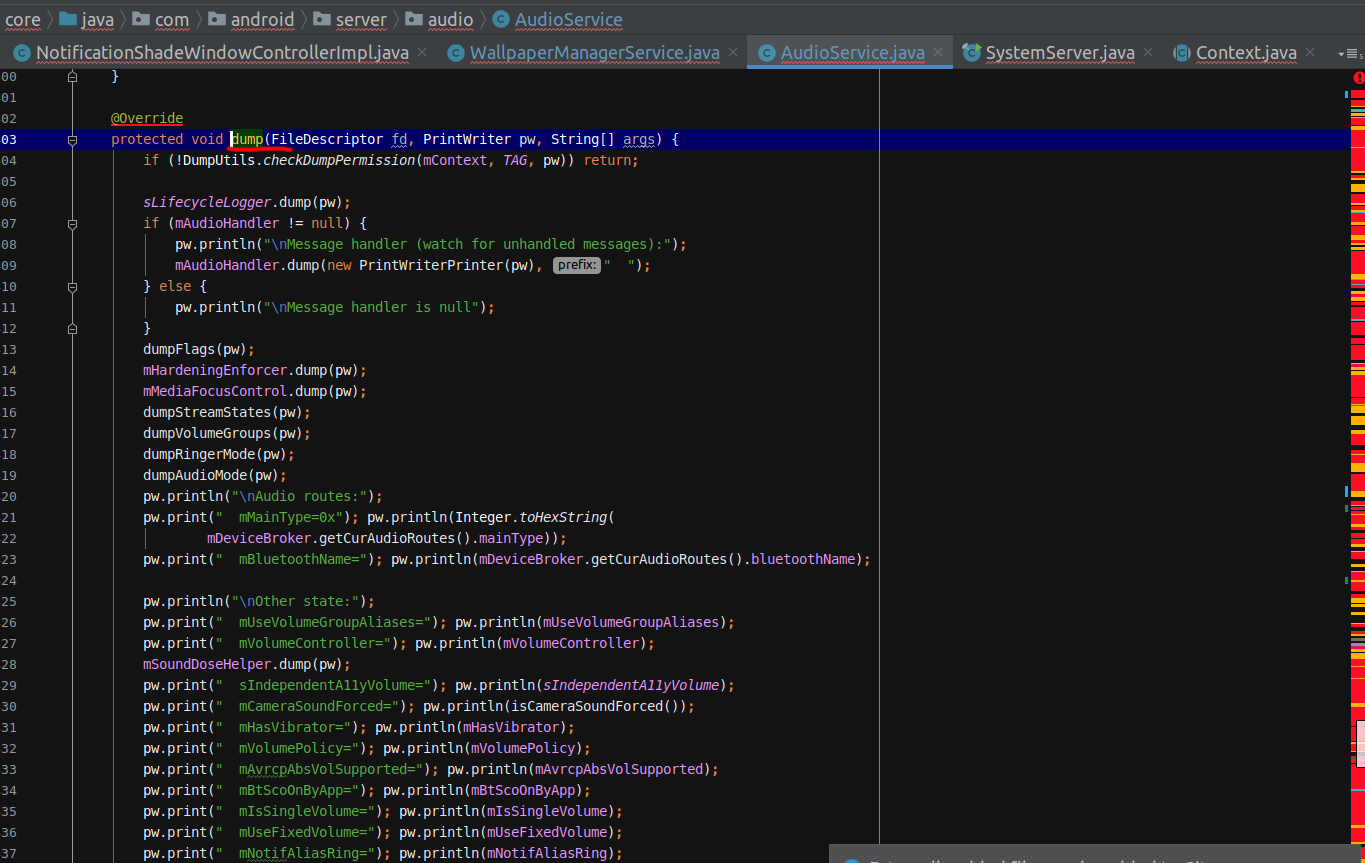Click PrintWriterPrinter constructor call
Screen dimensions: 1365x863
(x=431, y=265)
